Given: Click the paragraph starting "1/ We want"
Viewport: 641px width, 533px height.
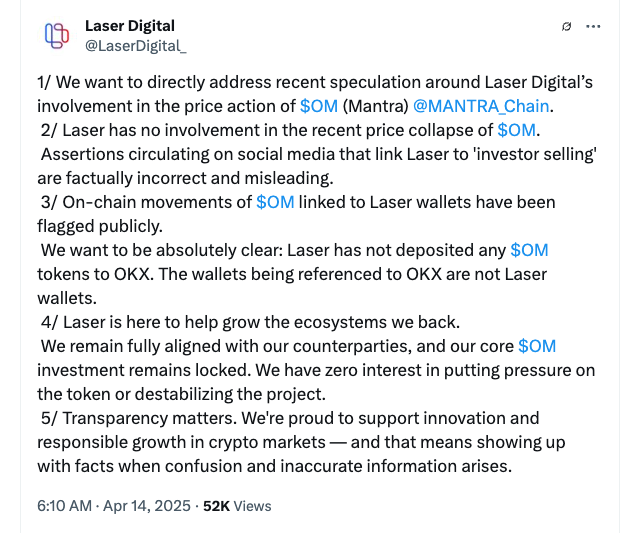Looking at the screenshot, I should [x=160, y=81].
